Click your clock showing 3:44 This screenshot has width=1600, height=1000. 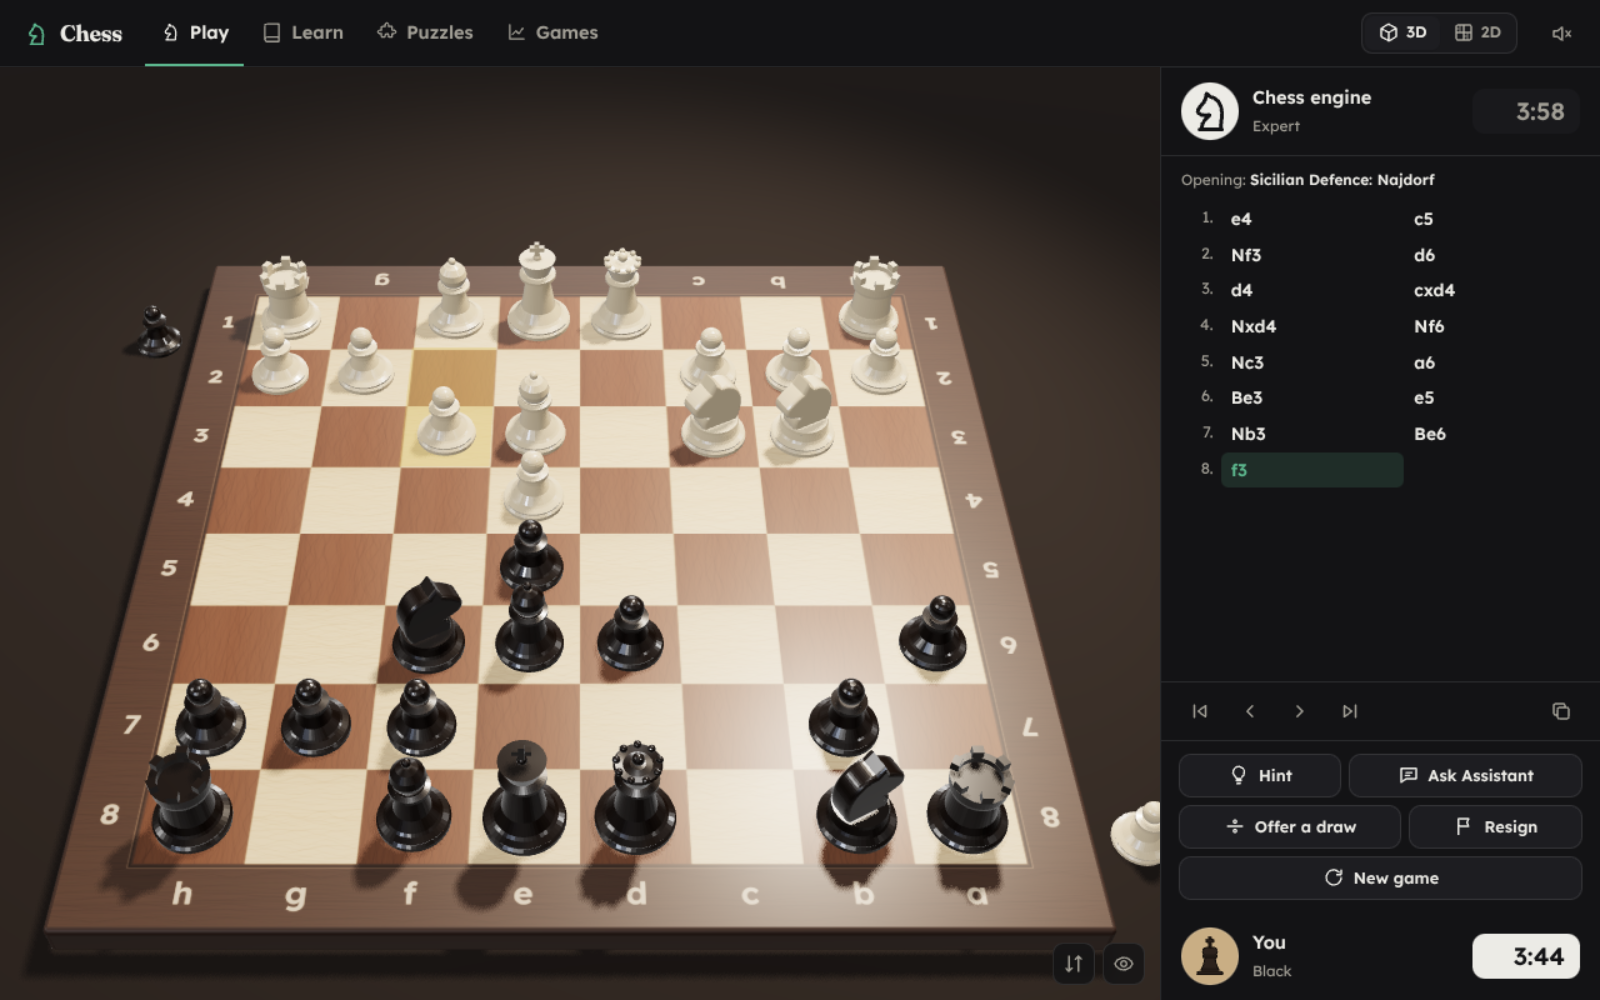coord(1526,957)
